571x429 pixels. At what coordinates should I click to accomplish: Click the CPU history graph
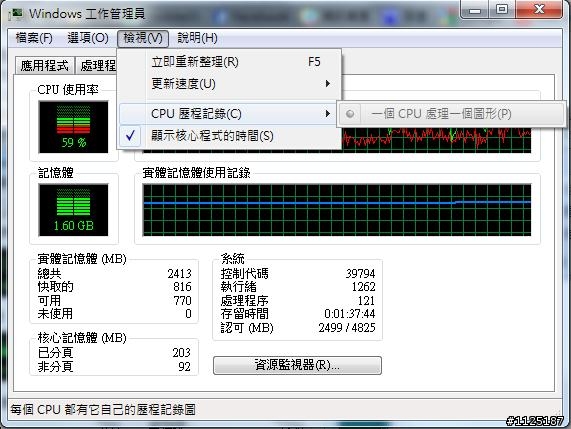pos(436,140)
